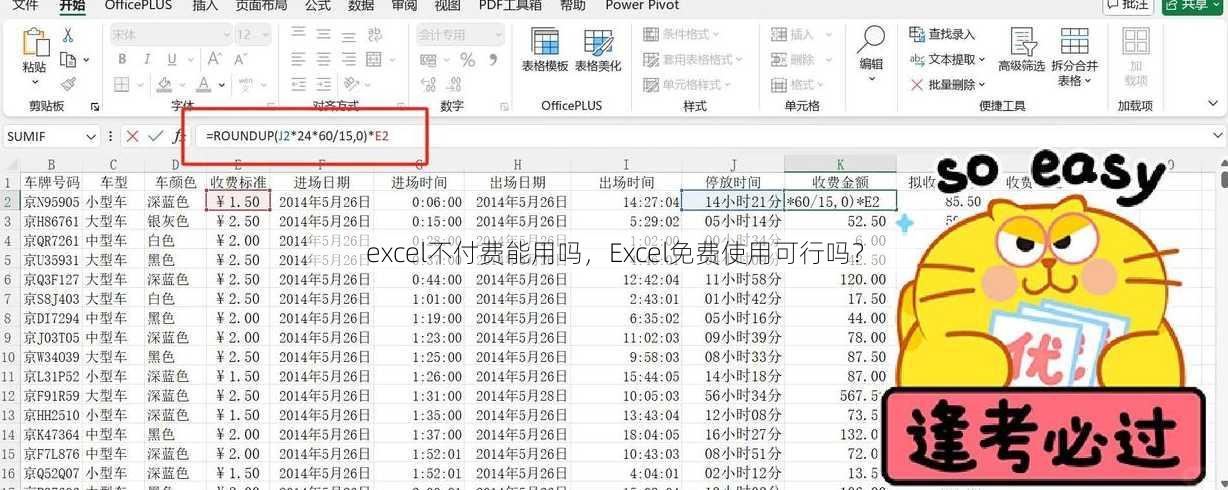Screen dimensions: 1228x490
Task: Expand the 粘贴 paste options arrow
Action: (34, 82)
